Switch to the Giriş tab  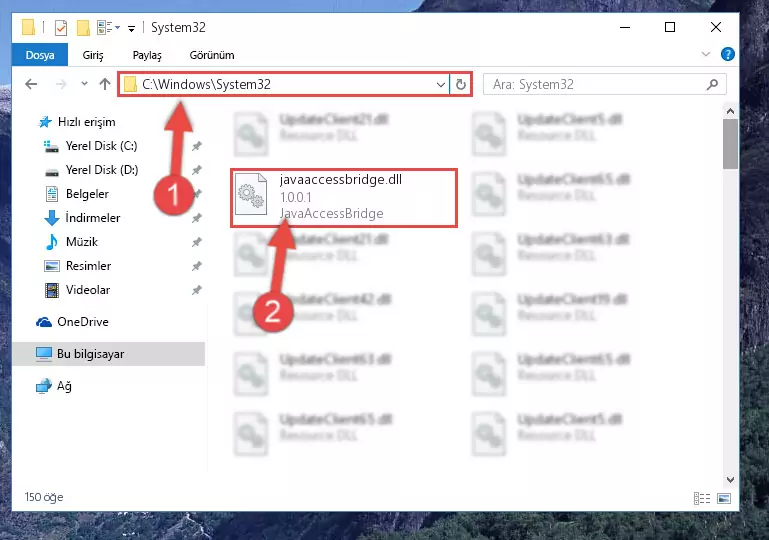coord(93,55)
